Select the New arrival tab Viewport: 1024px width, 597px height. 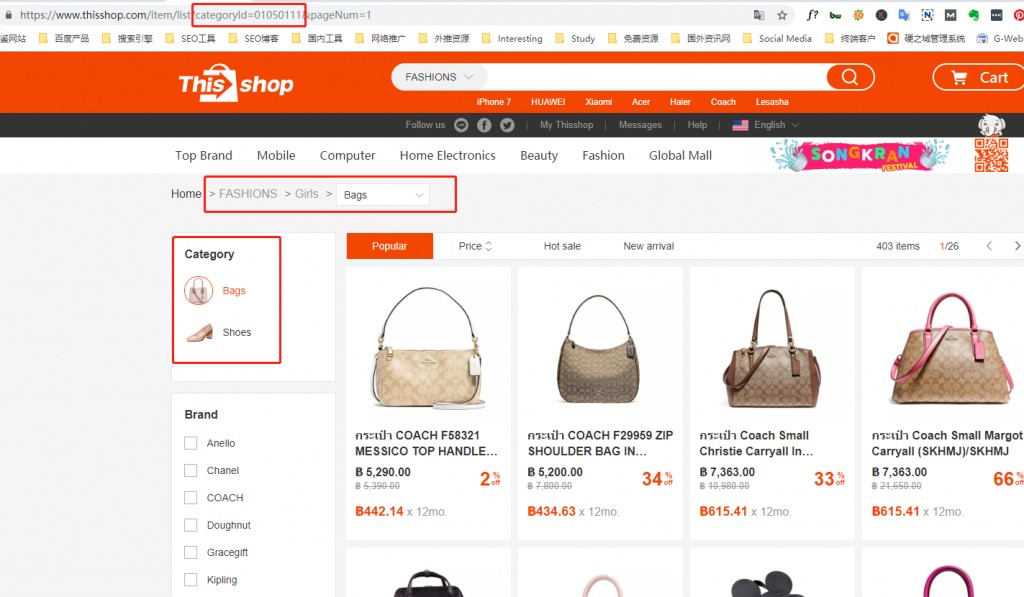648,246
